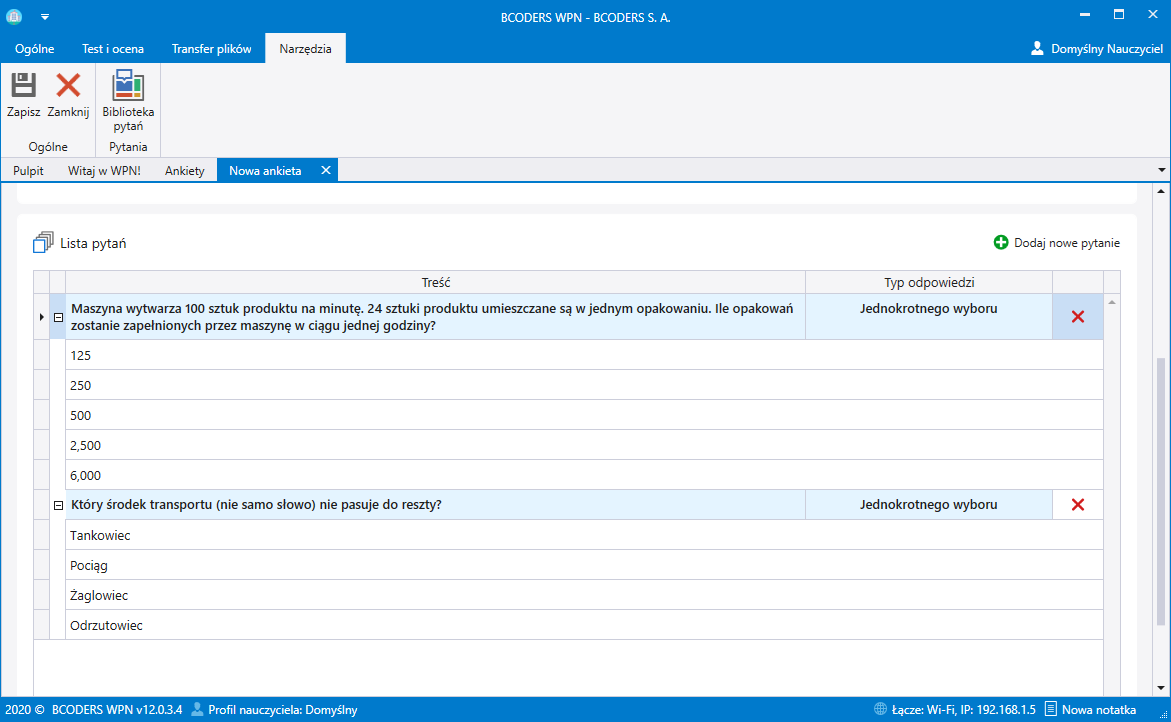Click the main page vertical scrollbar thumb
Screen dimensions: 1171x722
pos(1161,491)
